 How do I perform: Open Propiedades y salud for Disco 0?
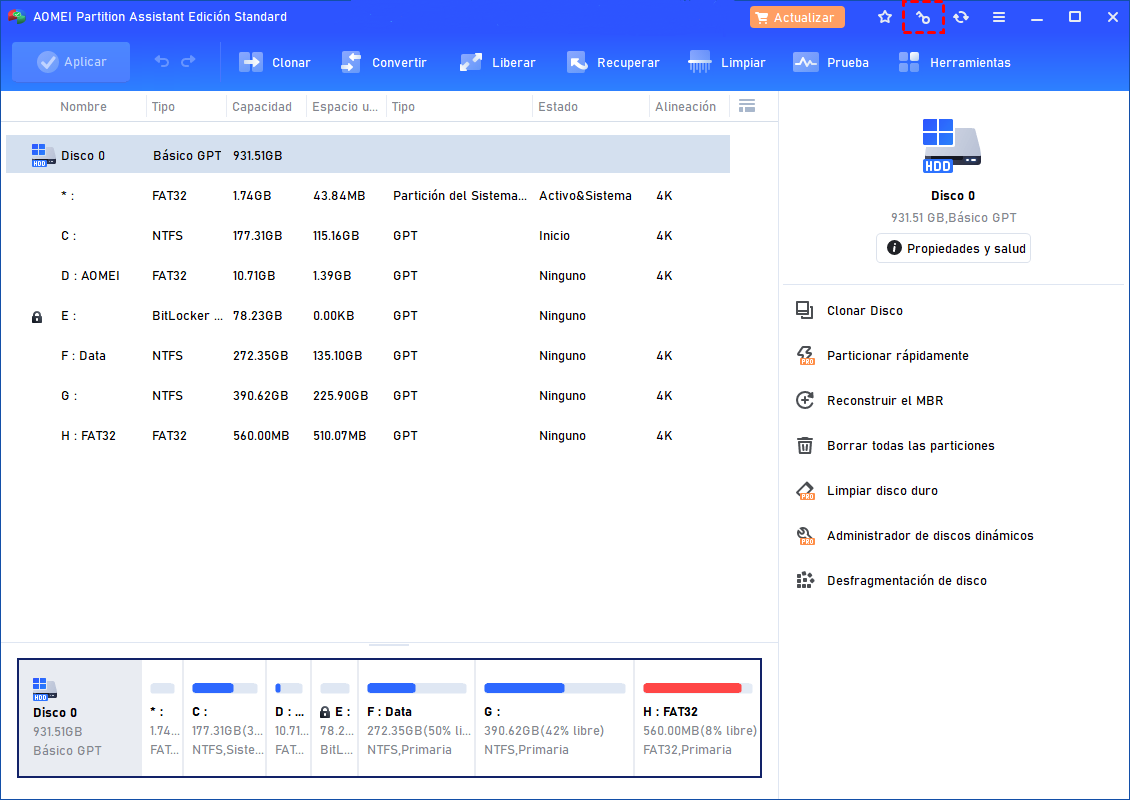click(x=953, y=248)
